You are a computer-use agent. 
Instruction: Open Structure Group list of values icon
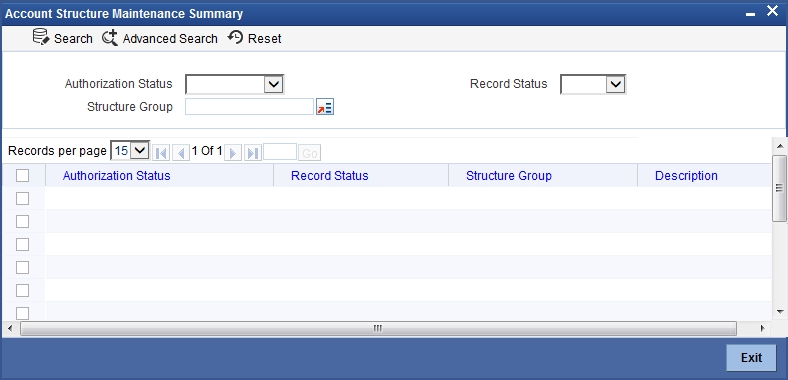[325, 107]
